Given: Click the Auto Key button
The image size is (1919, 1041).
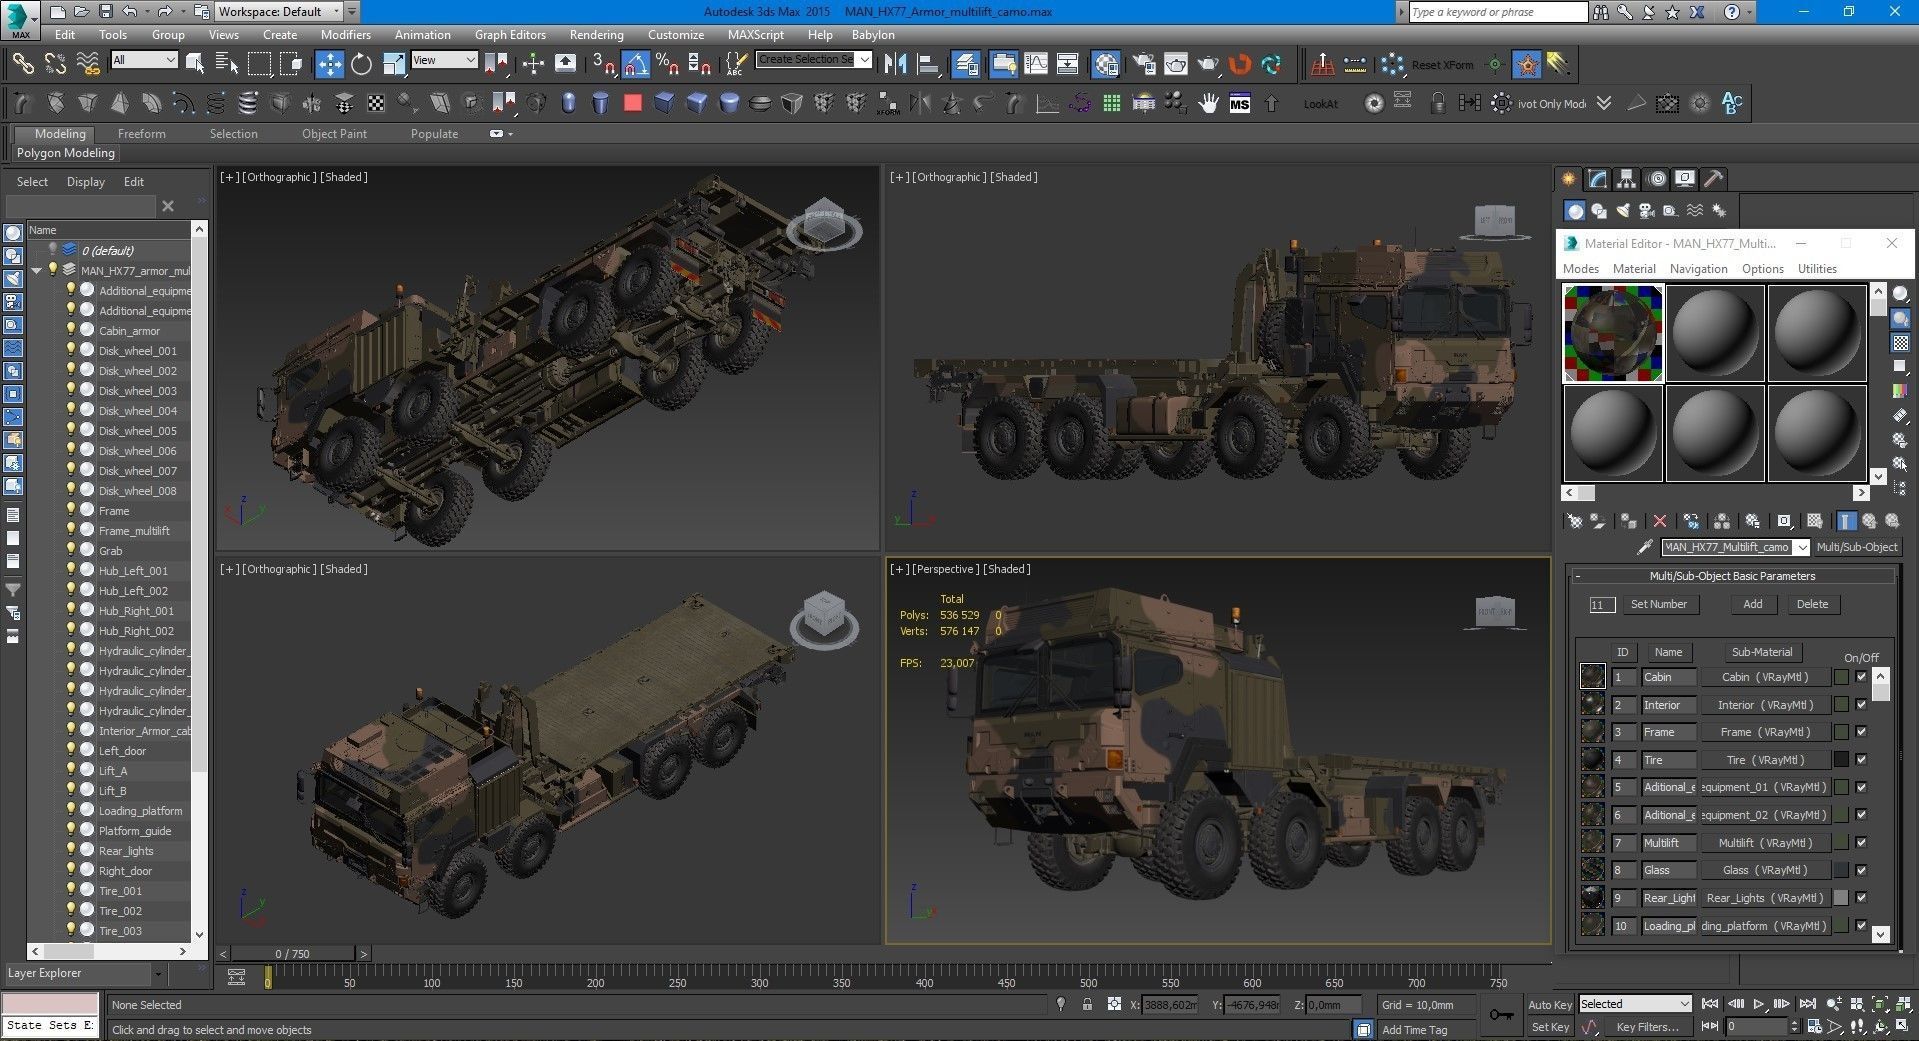Looking at the screenshot, I should tap(1549, 1004).
